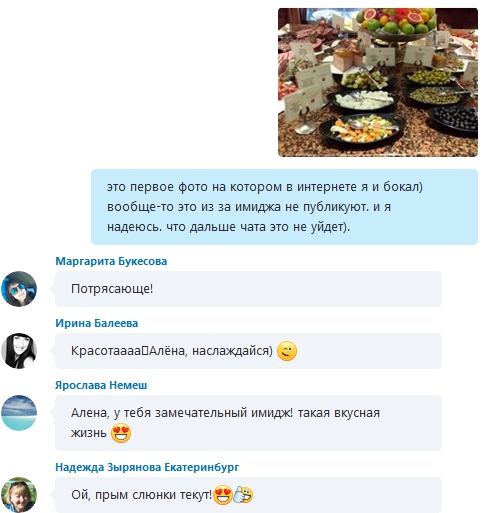This screenshot has height=513, width=489.
Task: Click the heart-eyes emoji after жизнь
Action: (x=121, y=433)
